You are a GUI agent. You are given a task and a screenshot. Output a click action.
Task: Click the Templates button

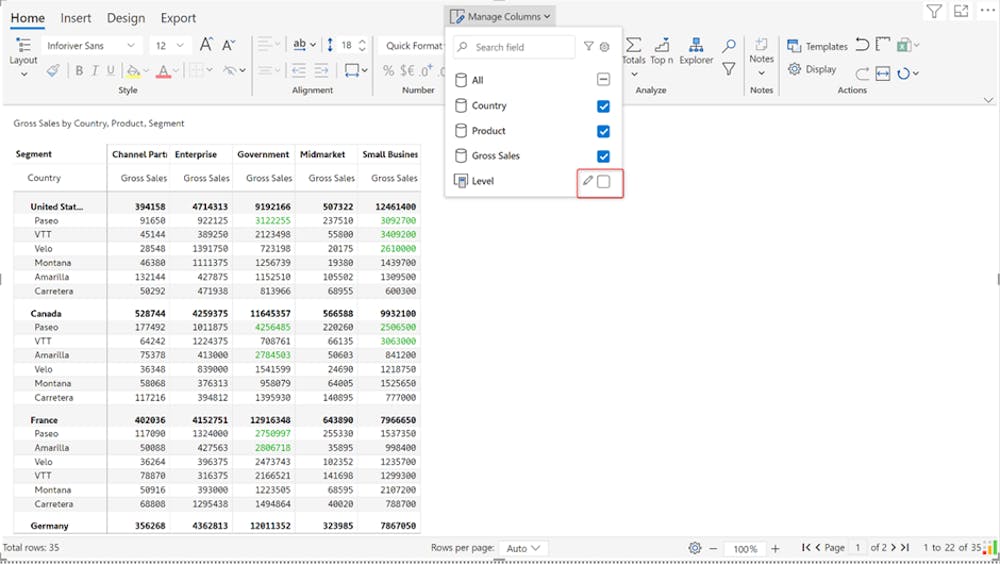(818, 46)
